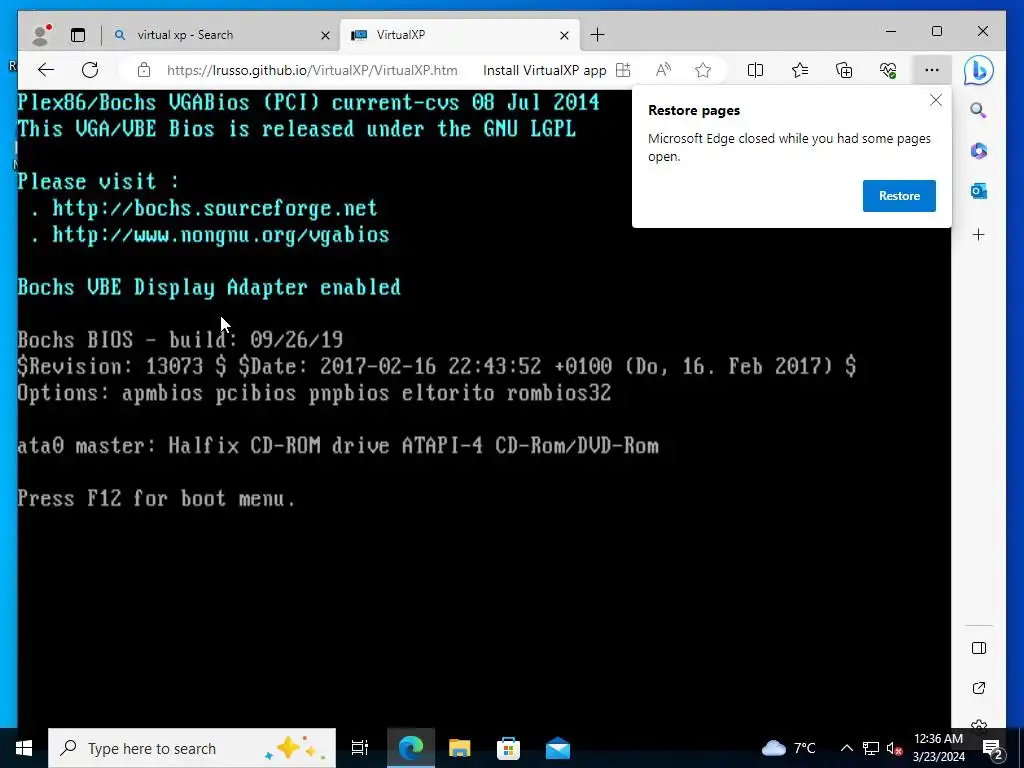The image size is (1024, 768).
Task: Open the weather widget showing 7°C
Action: click(x=788, y=748)
